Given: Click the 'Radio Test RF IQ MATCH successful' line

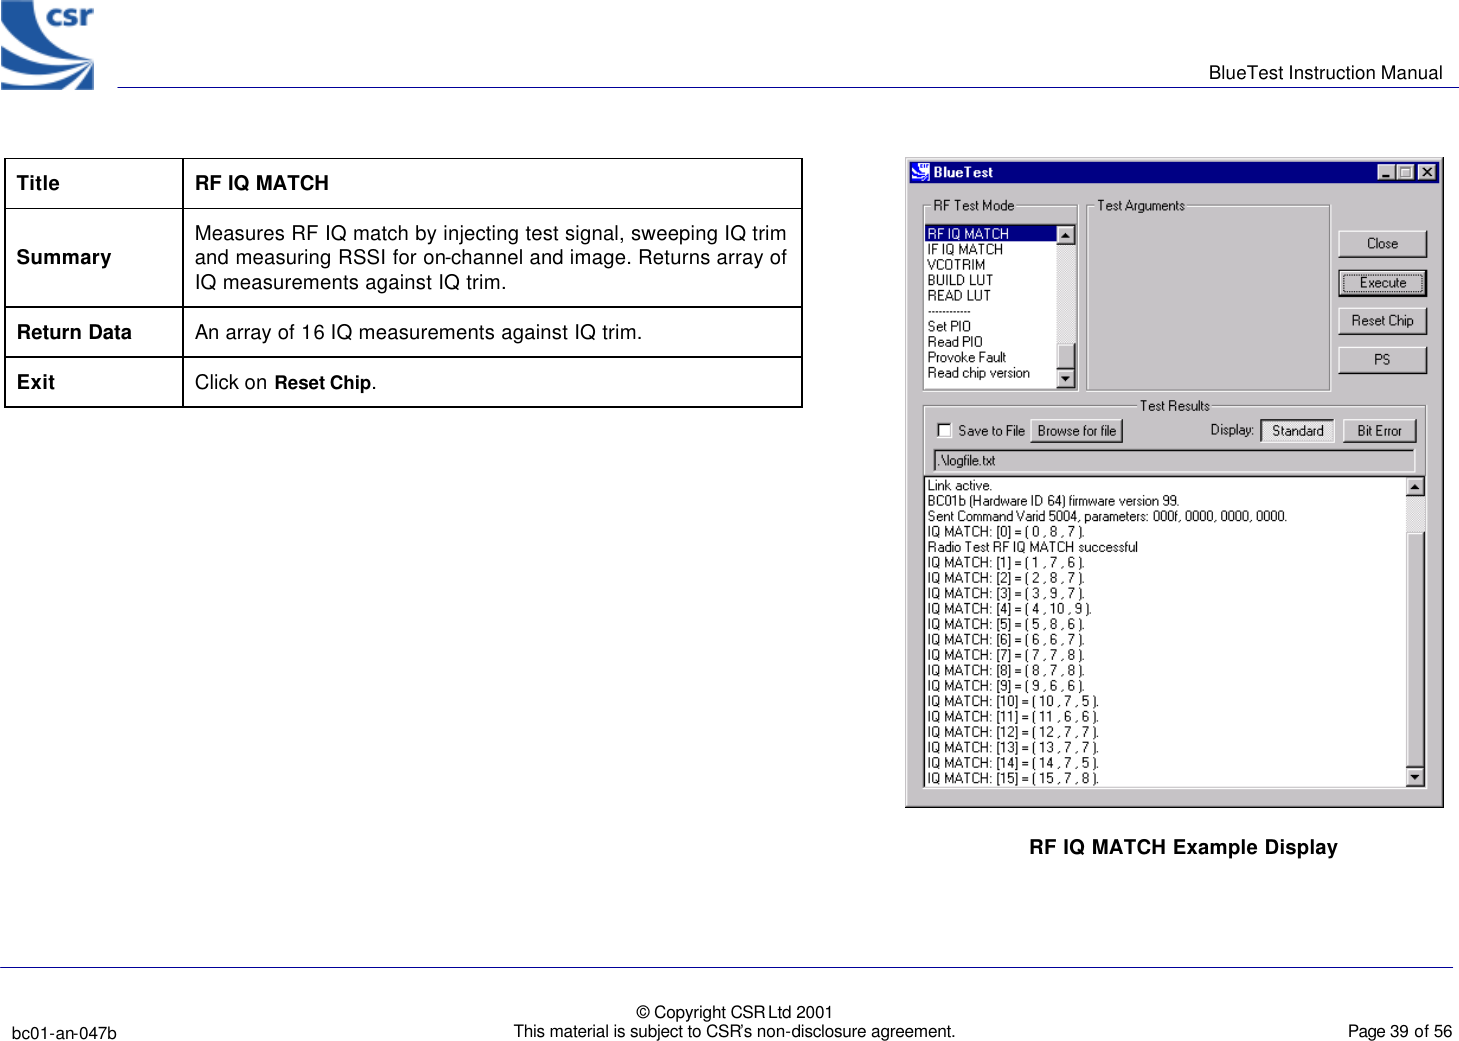Looking at the screenshot, I should [1032, 548].
